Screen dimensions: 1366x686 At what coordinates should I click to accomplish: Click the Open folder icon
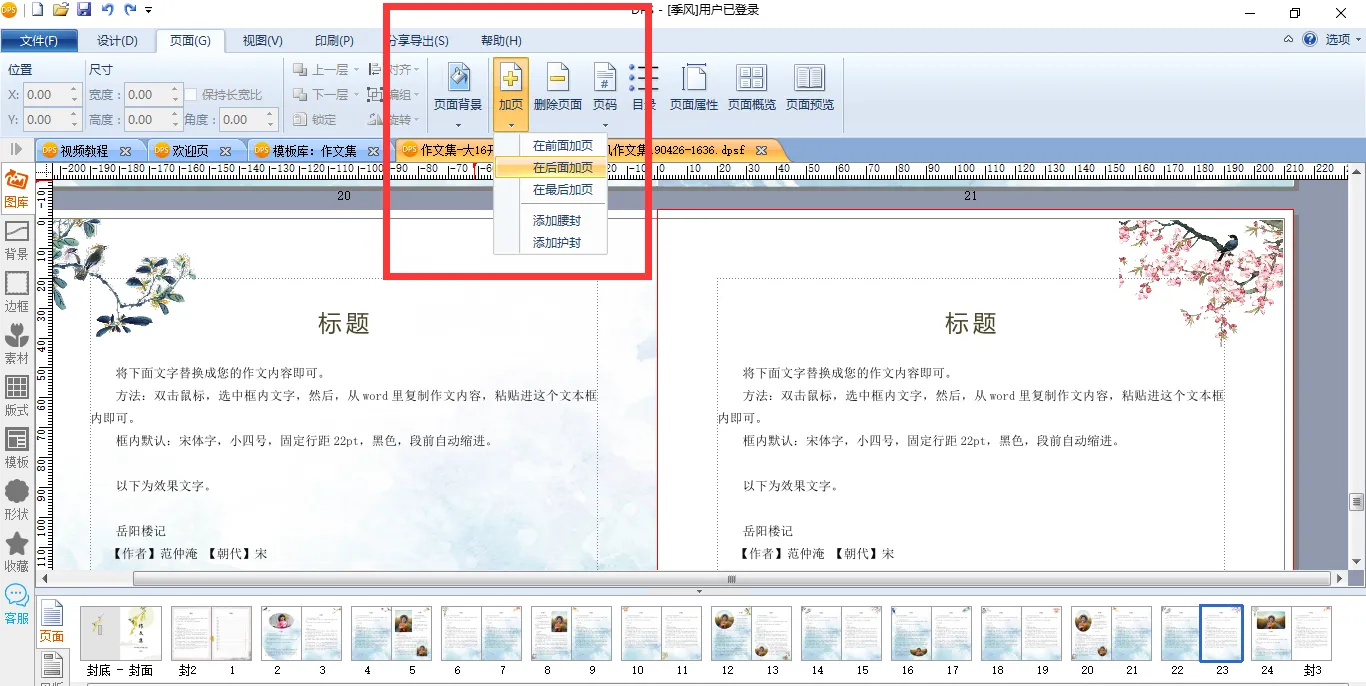(x=61, y=10)
